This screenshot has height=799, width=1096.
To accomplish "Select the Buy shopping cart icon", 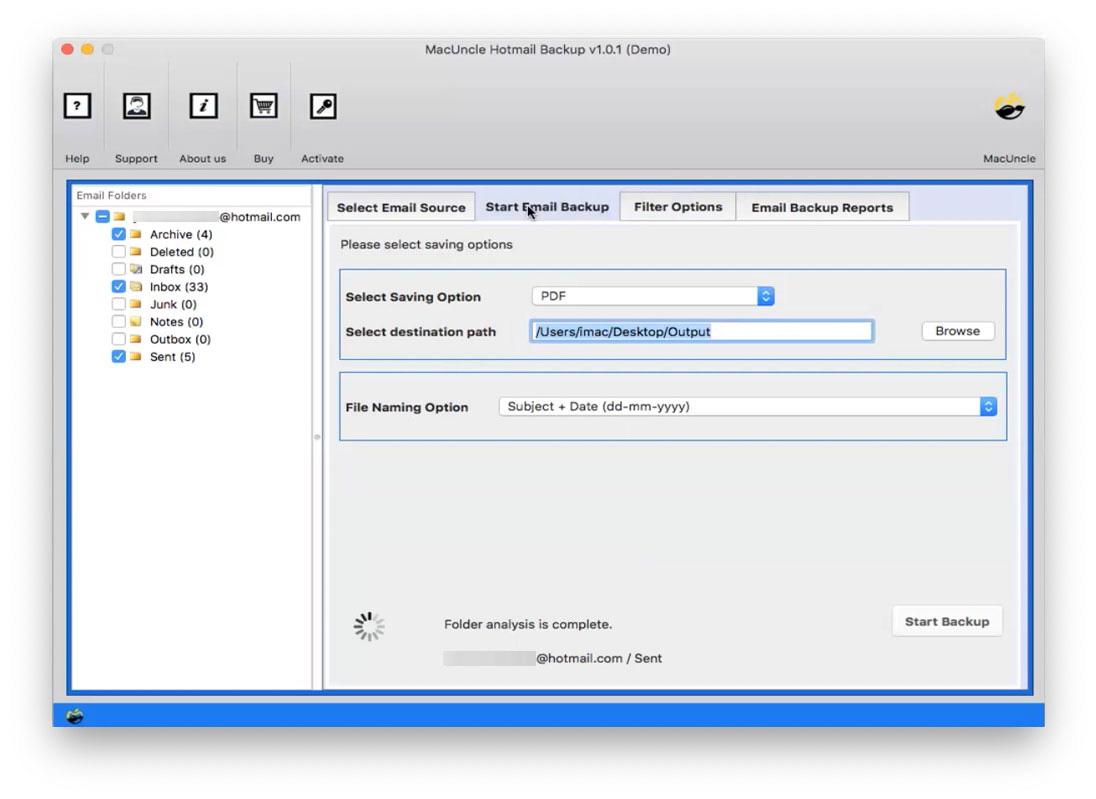I will [263, 106].
